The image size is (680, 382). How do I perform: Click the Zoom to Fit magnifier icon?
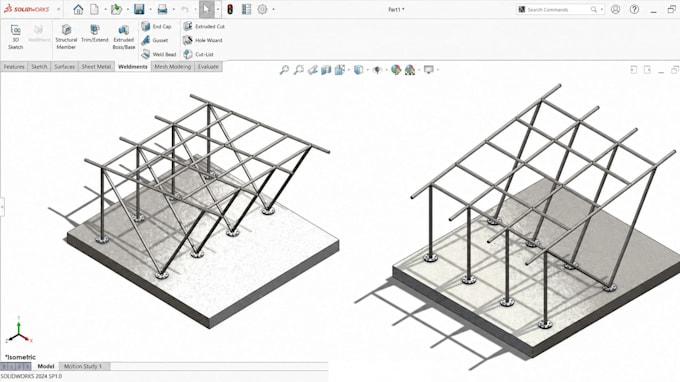[284, 69]
